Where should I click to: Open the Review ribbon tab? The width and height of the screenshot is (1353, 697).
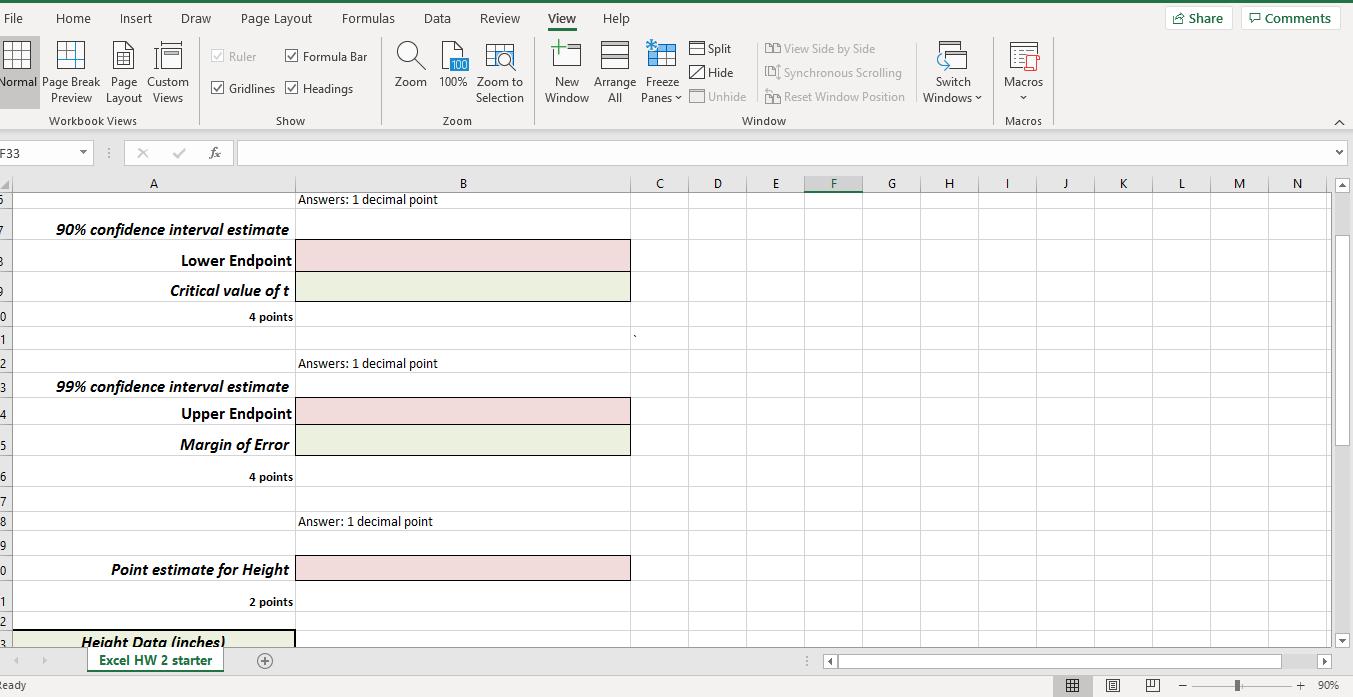(x=499, y=17)
